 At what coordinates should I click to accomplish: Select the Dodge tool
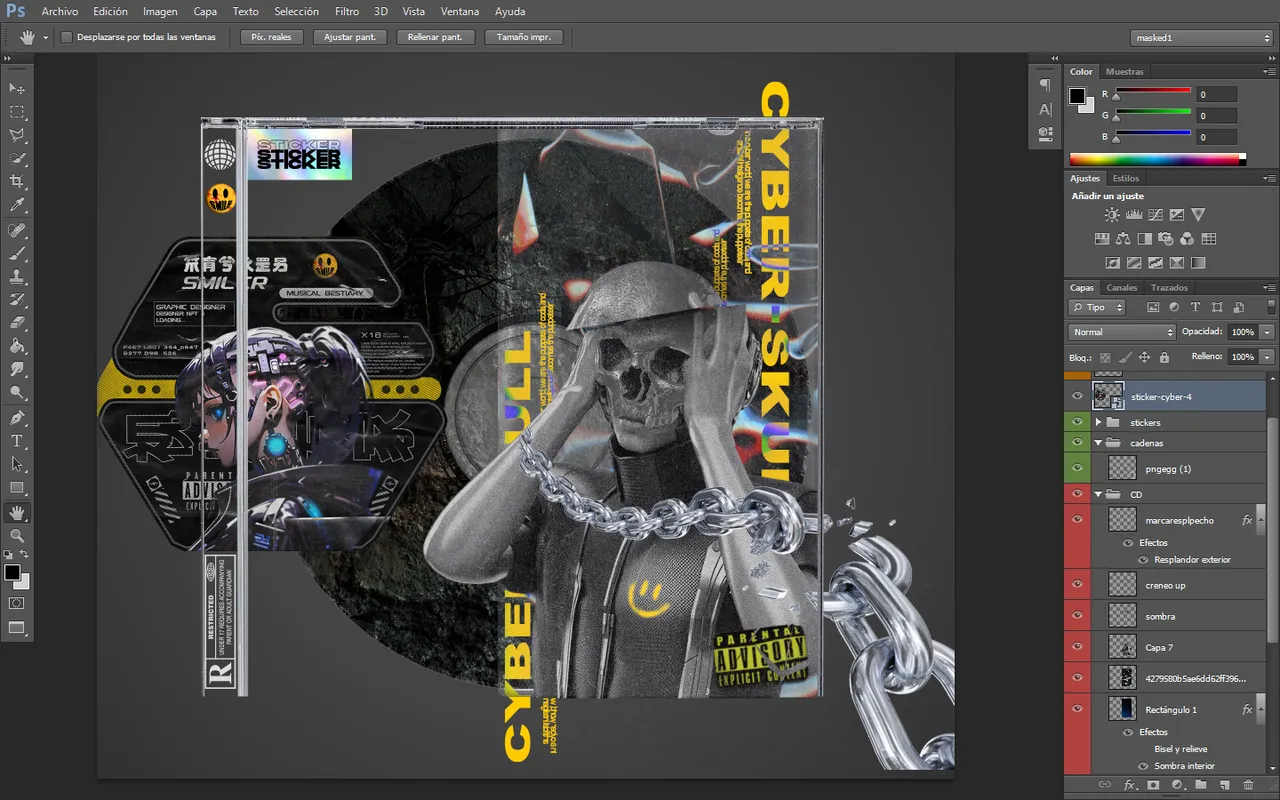pyautogui.click(x=17, y=392)
